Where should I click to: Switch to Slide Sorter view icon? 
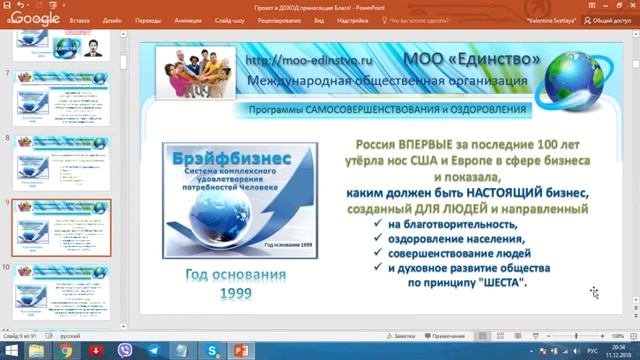pos(500,336)
